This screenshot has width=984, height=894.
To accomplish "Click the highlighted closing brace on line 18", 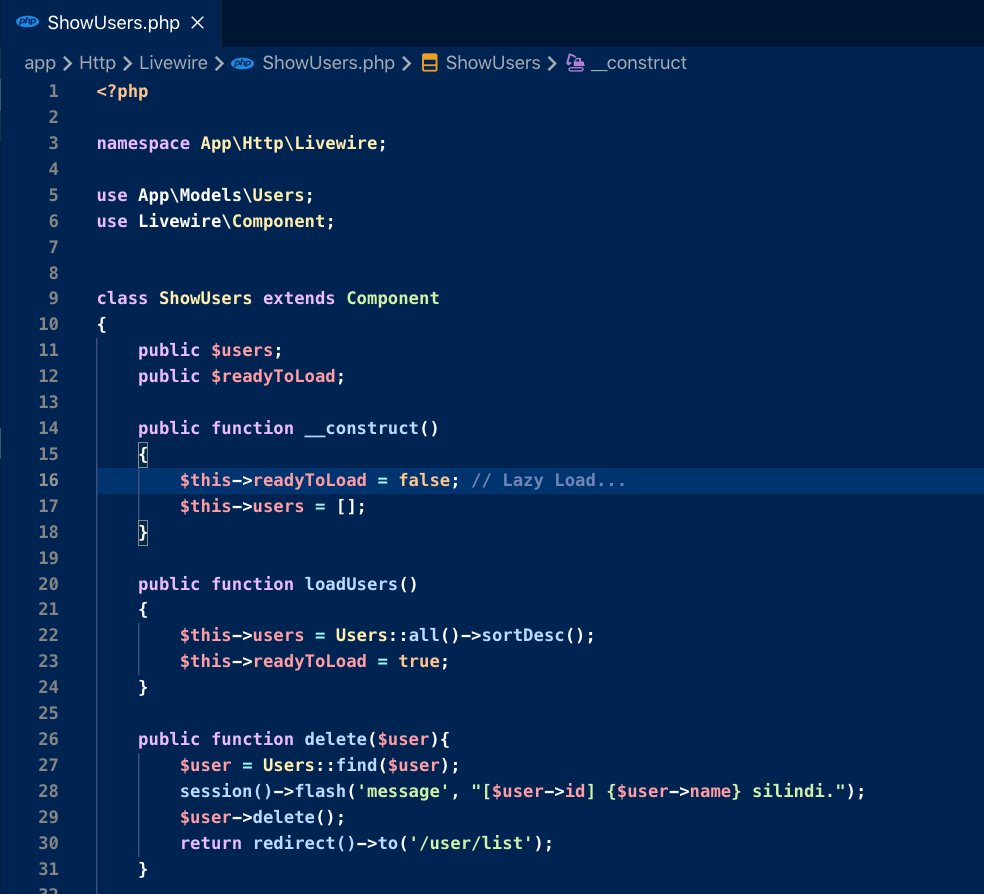I will (x=143, y=533).
